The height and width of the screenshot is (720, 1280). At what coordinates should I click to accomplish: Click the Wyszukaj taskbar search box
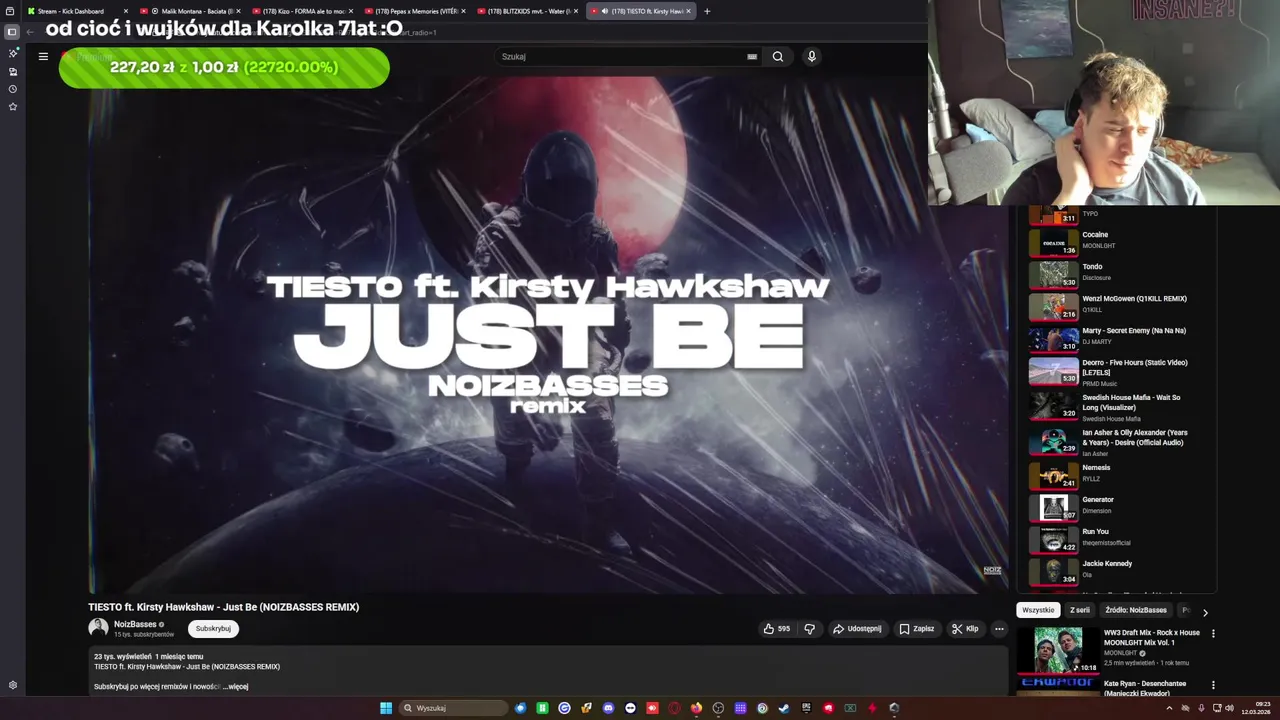click(x=453, y=708)
